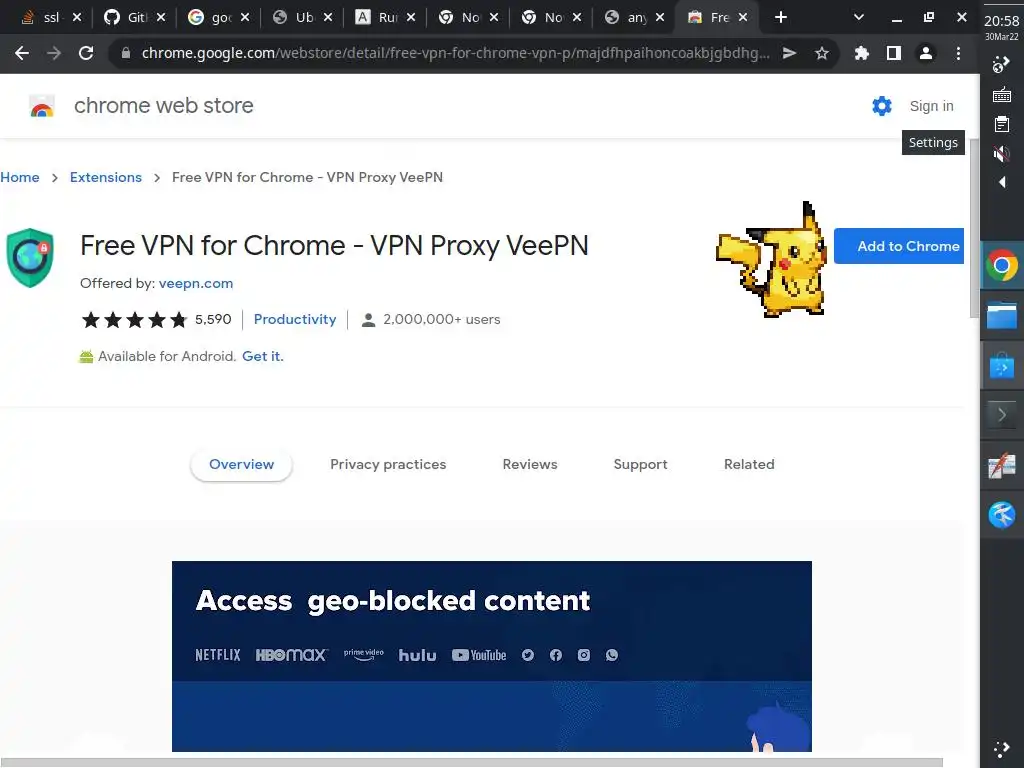1024x768 pixels.
Task: Open the tab search dropdown arrow
Action: pos(859,18)
